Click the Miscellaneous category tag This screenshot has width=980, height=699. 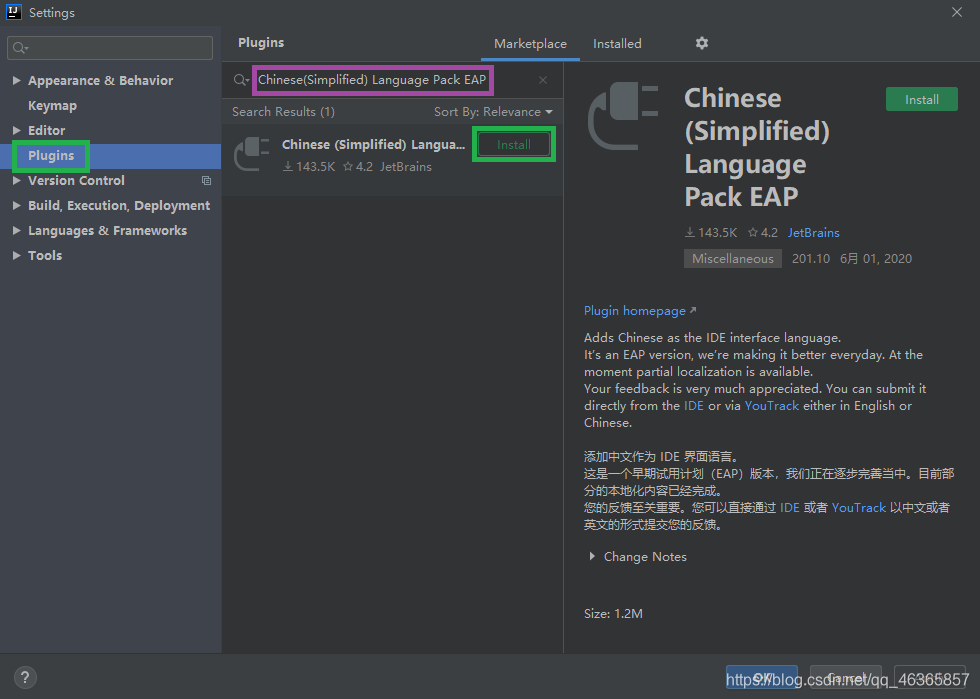tap(732, 259)
